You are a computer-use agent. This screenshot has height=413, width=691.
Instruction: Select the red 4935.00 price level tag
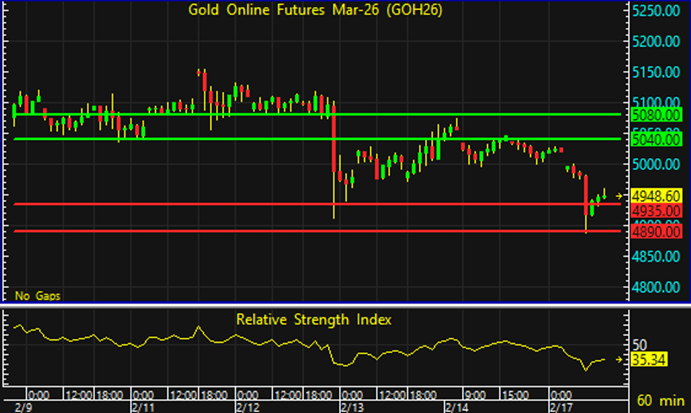(656, 211)
